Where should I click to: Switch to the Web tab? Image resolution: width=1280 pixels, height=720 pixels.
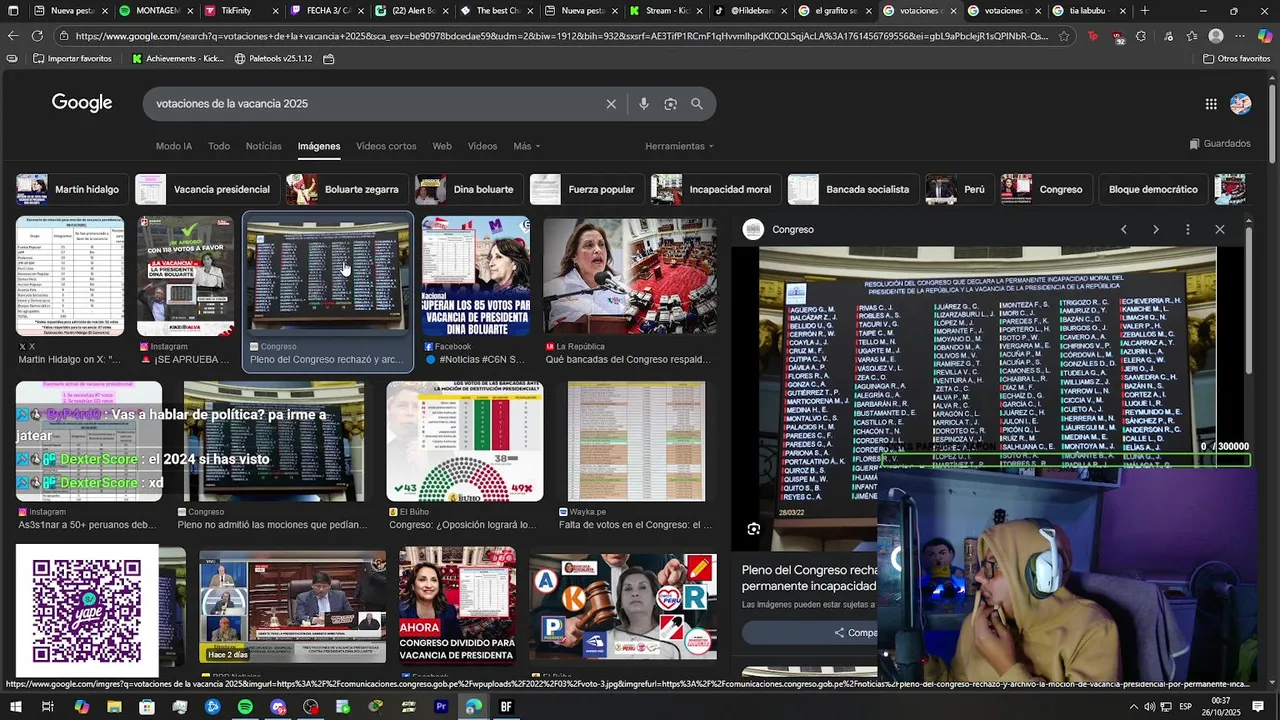tap(442, 146)
